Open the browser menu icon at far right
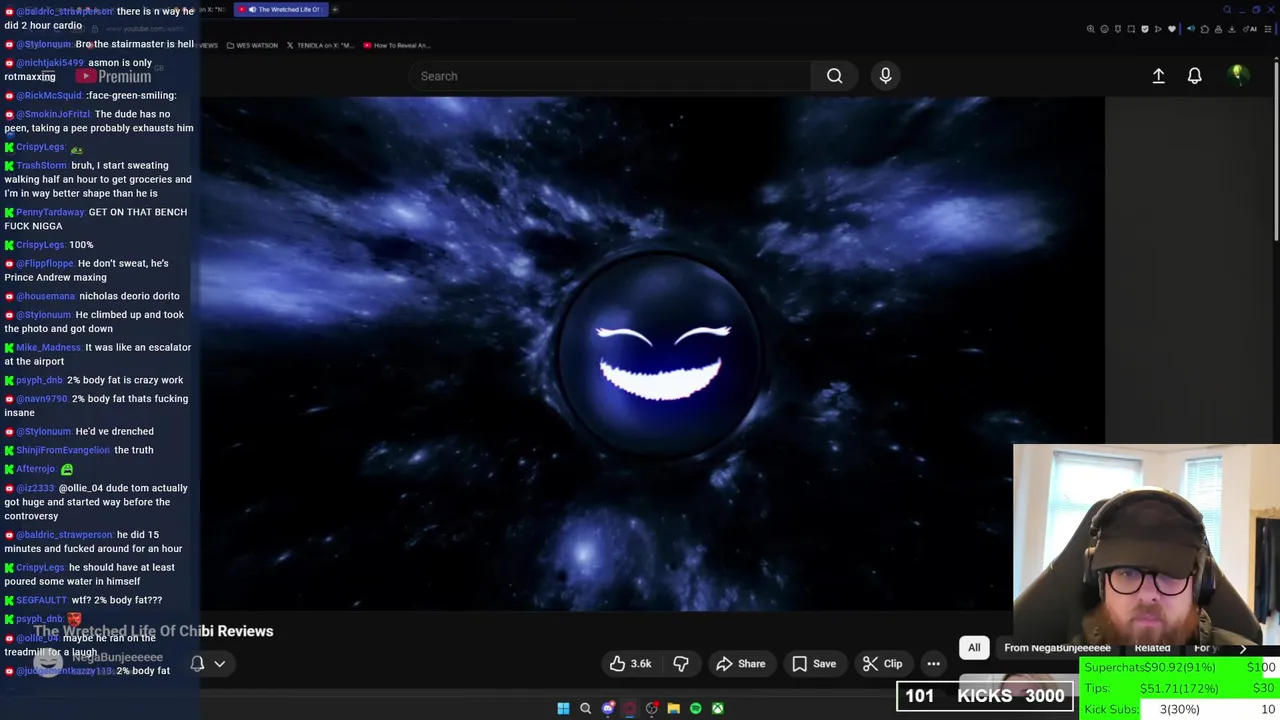Screen dimensions: 1280x720 click(1267, 29)
